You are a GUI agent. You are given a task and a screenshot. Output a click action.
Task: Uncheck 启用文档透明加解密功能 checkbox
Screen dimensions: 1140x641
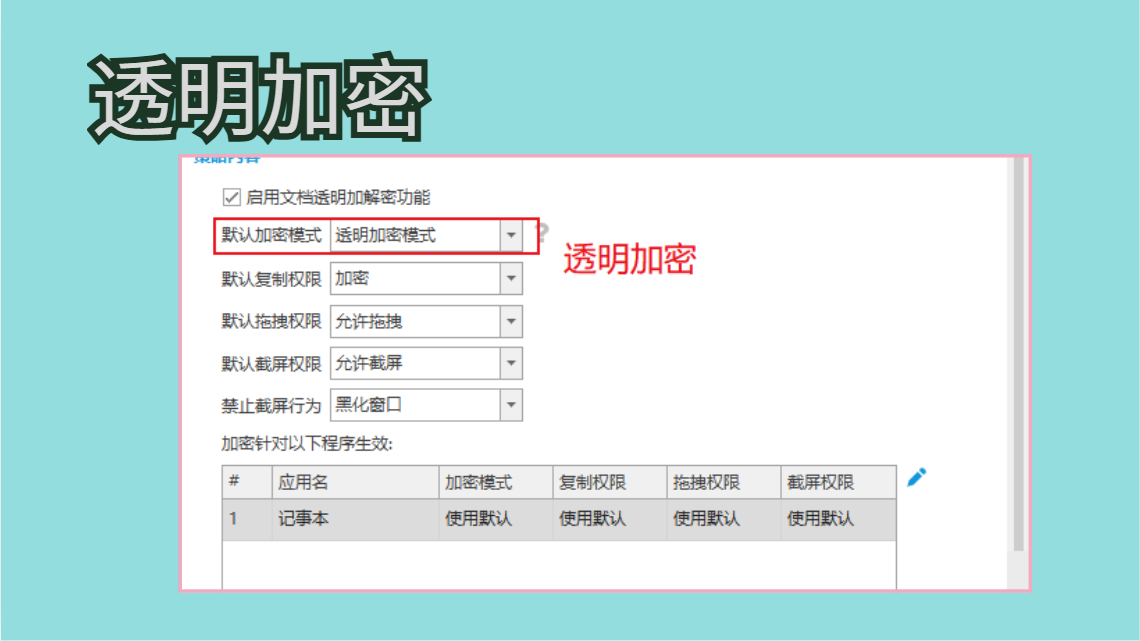231,197
